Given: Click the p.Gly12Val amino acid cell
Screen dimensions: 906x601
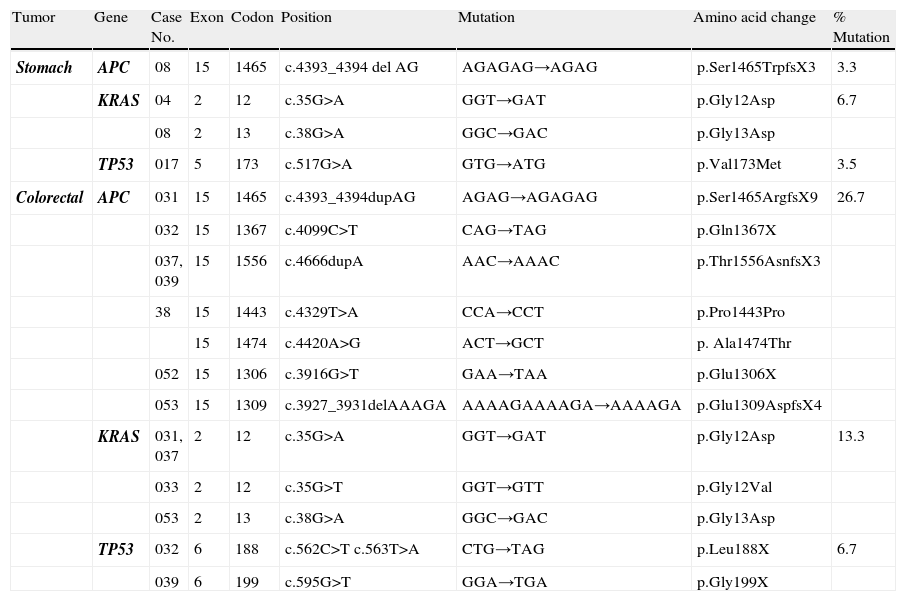Looking at the screenshot, I should pyautogui.click(x=735, y=488).
